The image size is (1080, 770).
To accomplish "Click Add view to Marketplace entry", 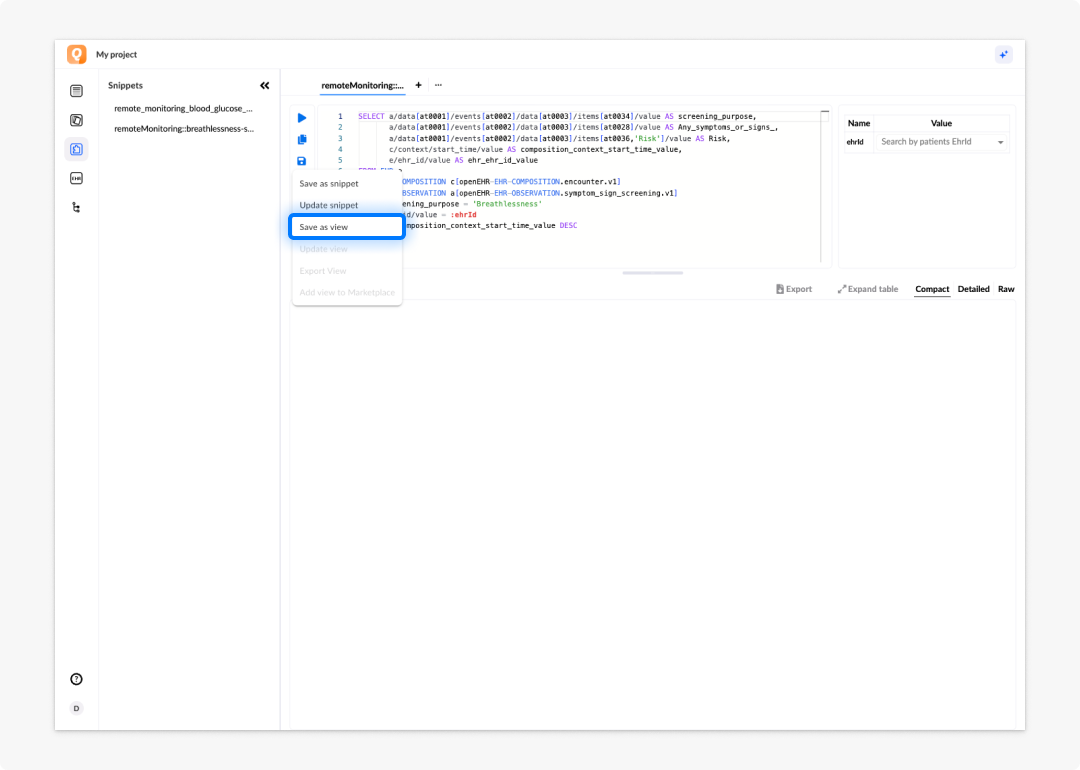I will click(346, 293).
